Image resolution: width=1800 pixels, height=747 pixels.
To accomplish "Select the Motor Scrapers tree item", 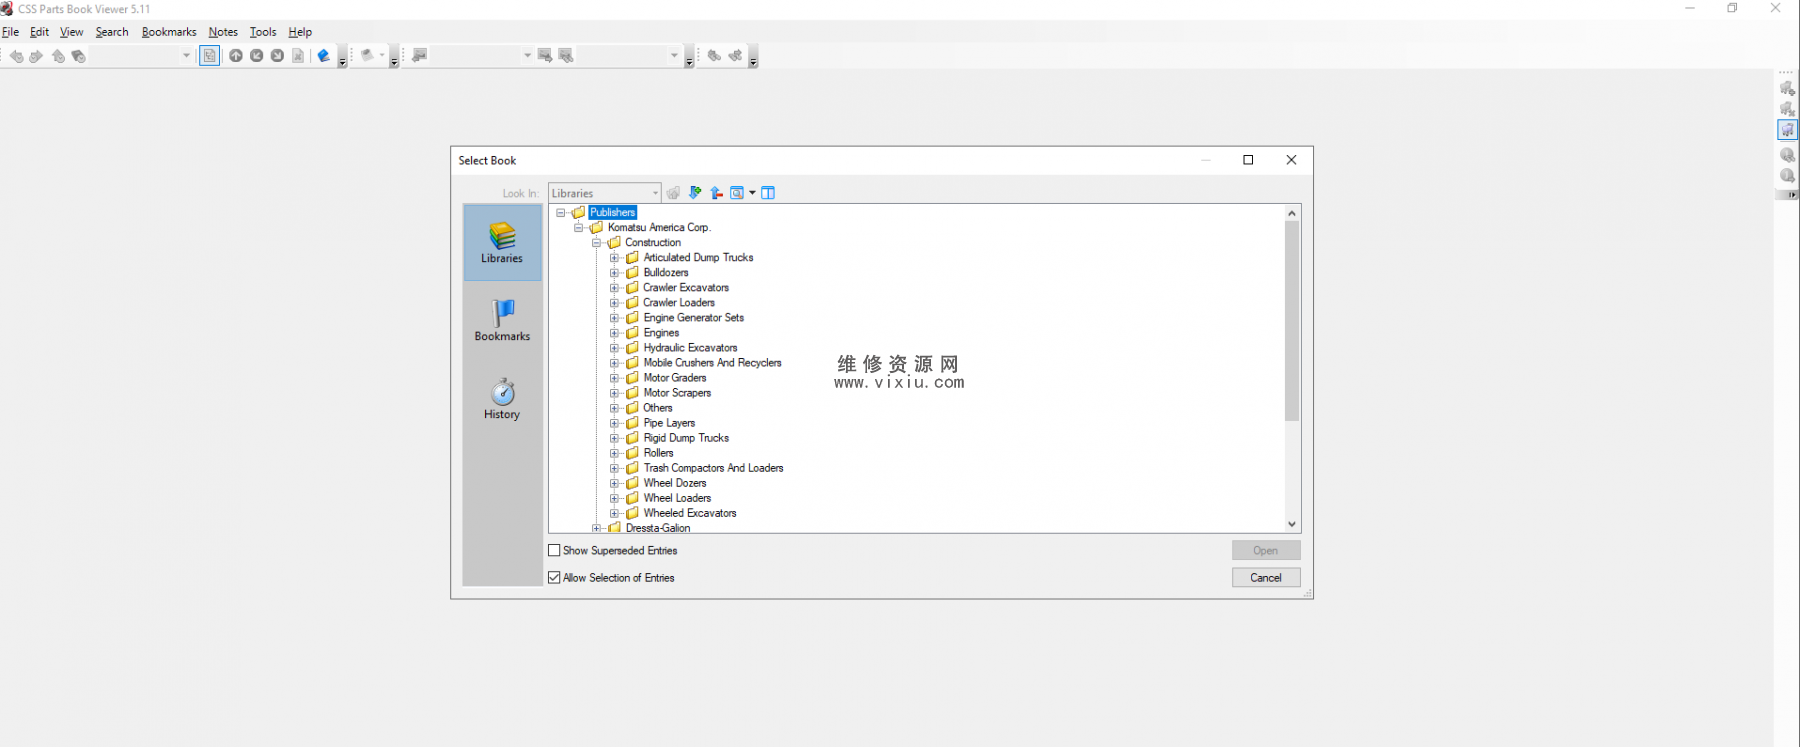I will coord(677,393).
